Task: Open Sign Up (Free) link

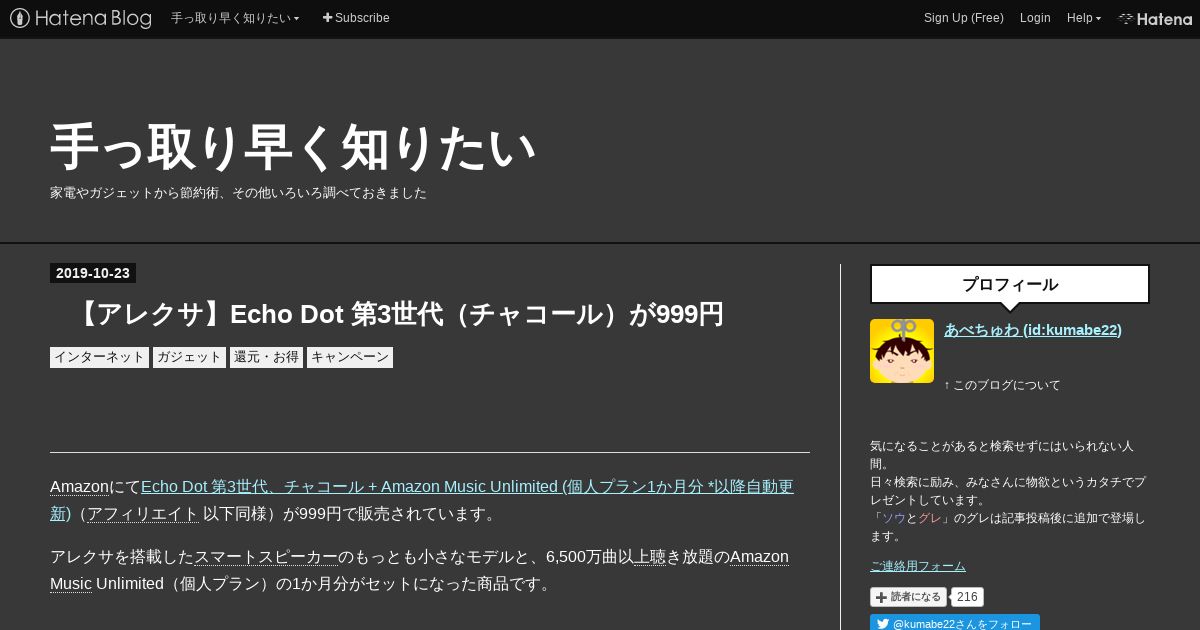Action: [x=963, y=18]
